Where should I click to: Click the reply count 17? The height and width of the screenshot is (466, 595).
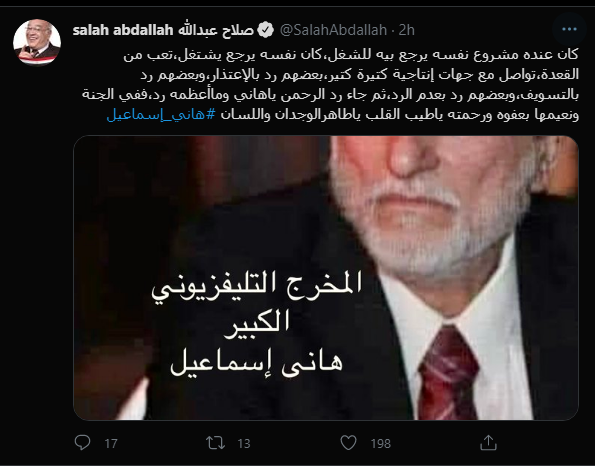tap(111, 443)
